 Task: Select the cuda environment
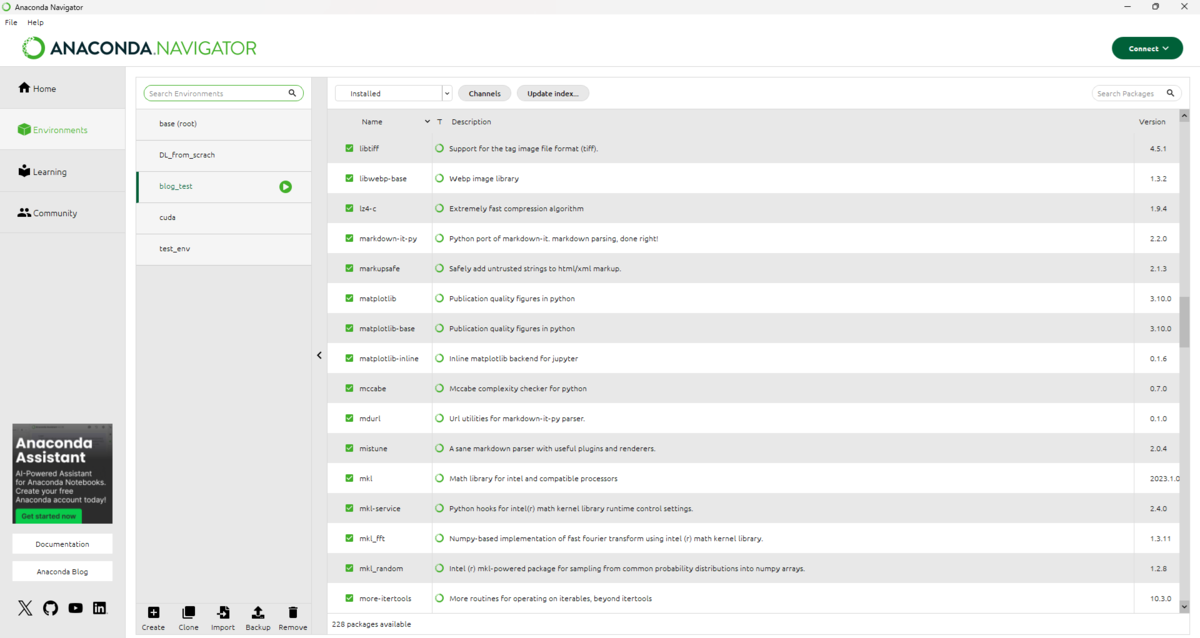[x=224, y=217]
